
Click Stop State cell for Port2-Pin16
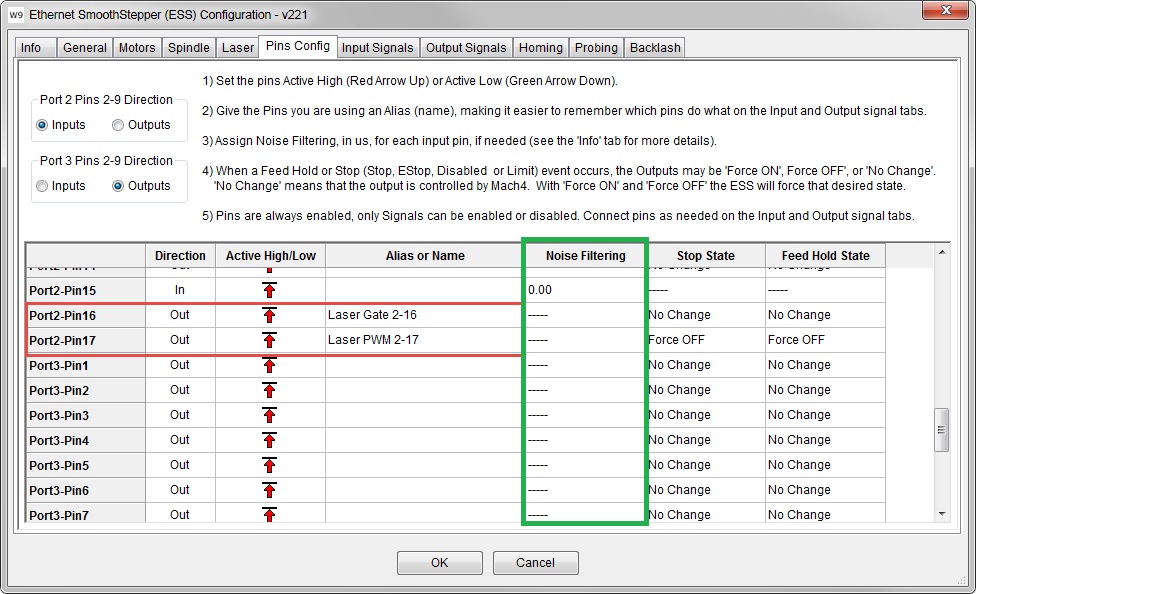click(706, 316)
